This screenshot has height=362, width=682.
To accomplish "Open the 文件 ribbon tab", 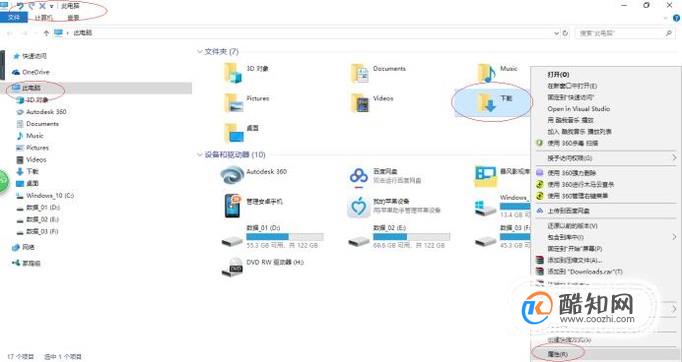I will click(x=14, y=17).
